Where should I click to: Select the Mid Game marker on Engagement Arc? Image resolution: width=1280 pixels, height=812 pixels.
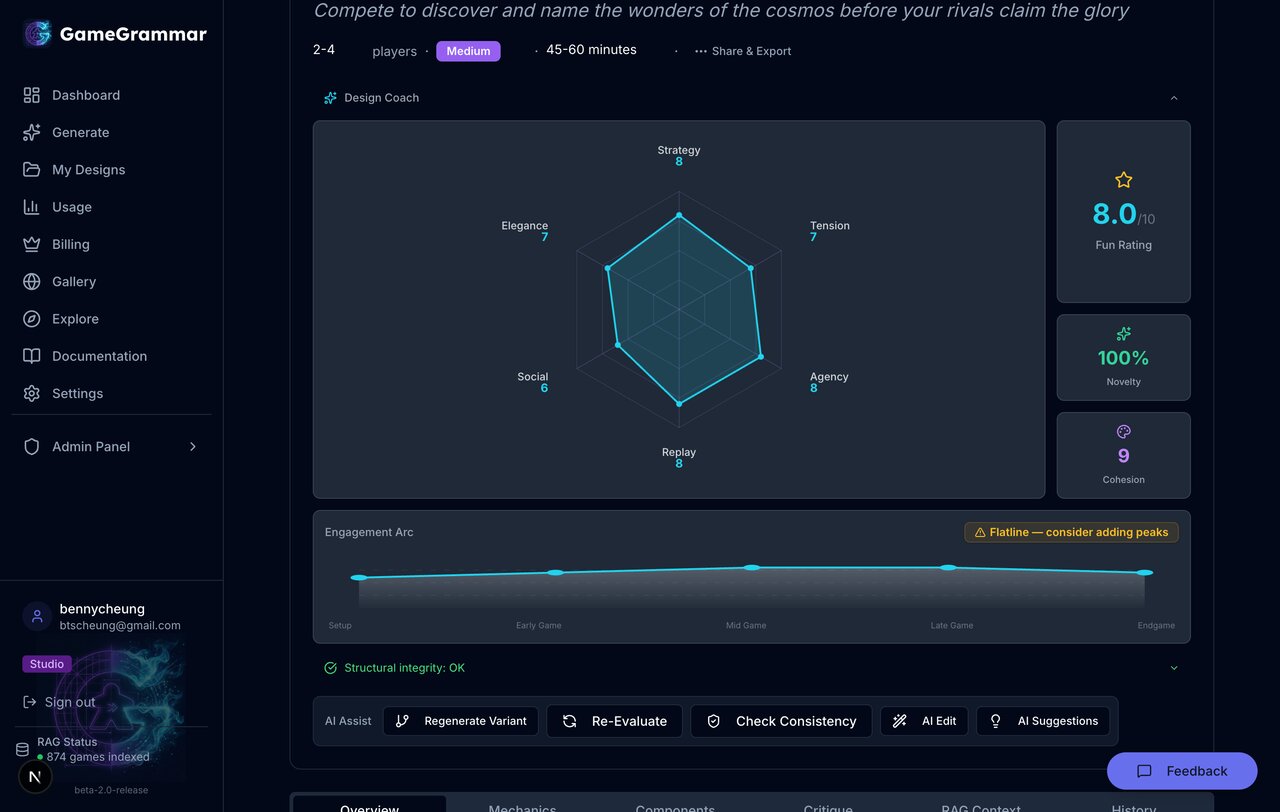[x=751, y=567]
